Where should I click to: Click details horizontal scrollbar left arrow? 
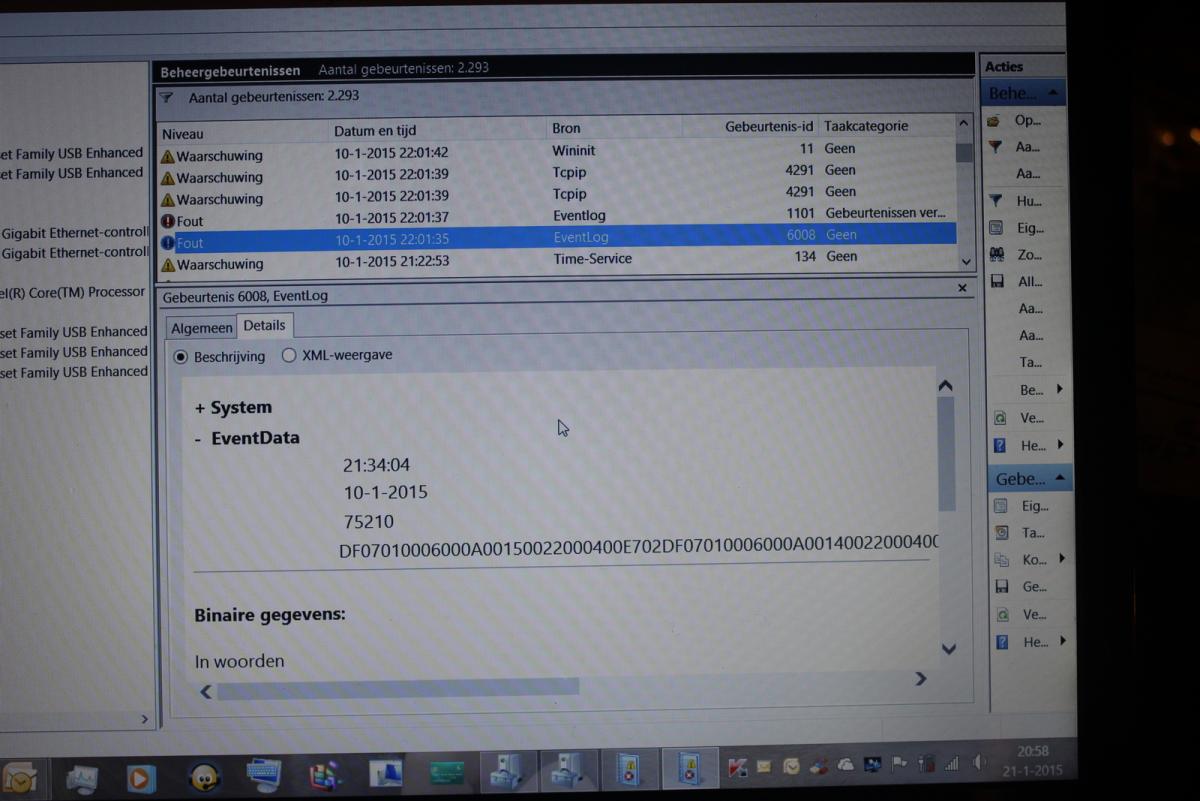click(206, 691)
